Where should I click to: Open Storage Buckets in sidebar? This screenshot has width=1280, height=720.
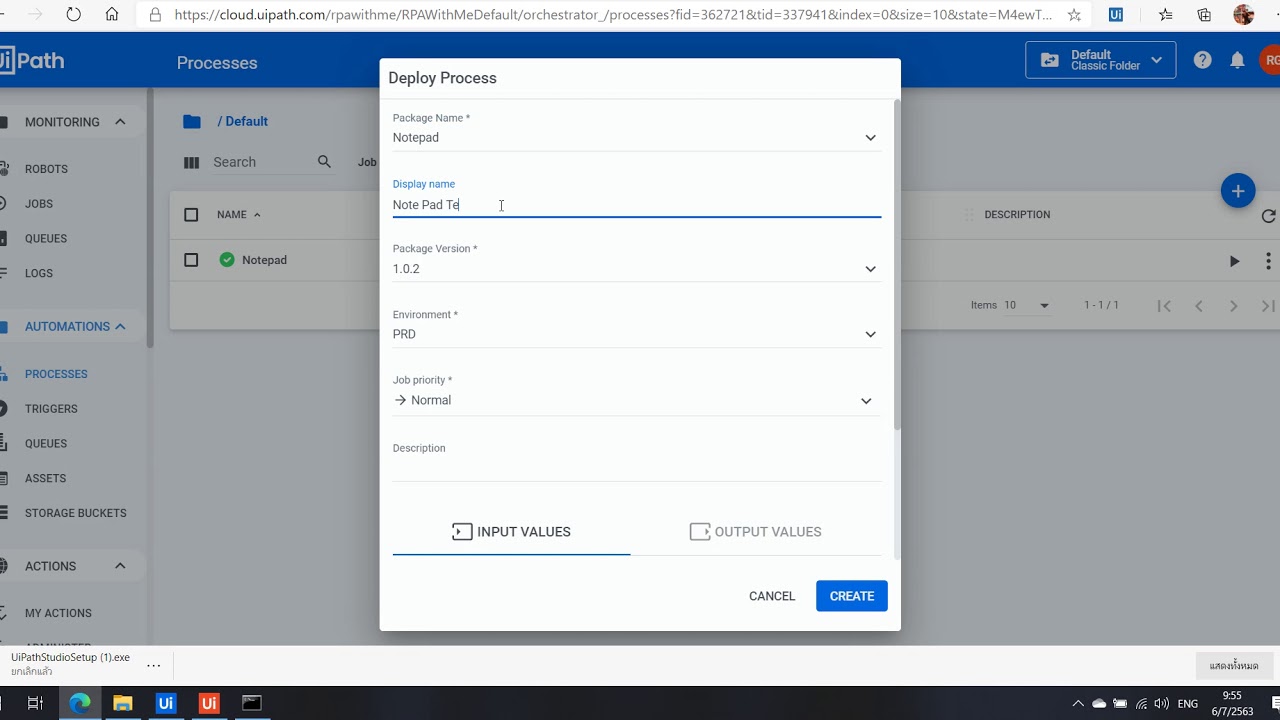(x=76, y=513)
